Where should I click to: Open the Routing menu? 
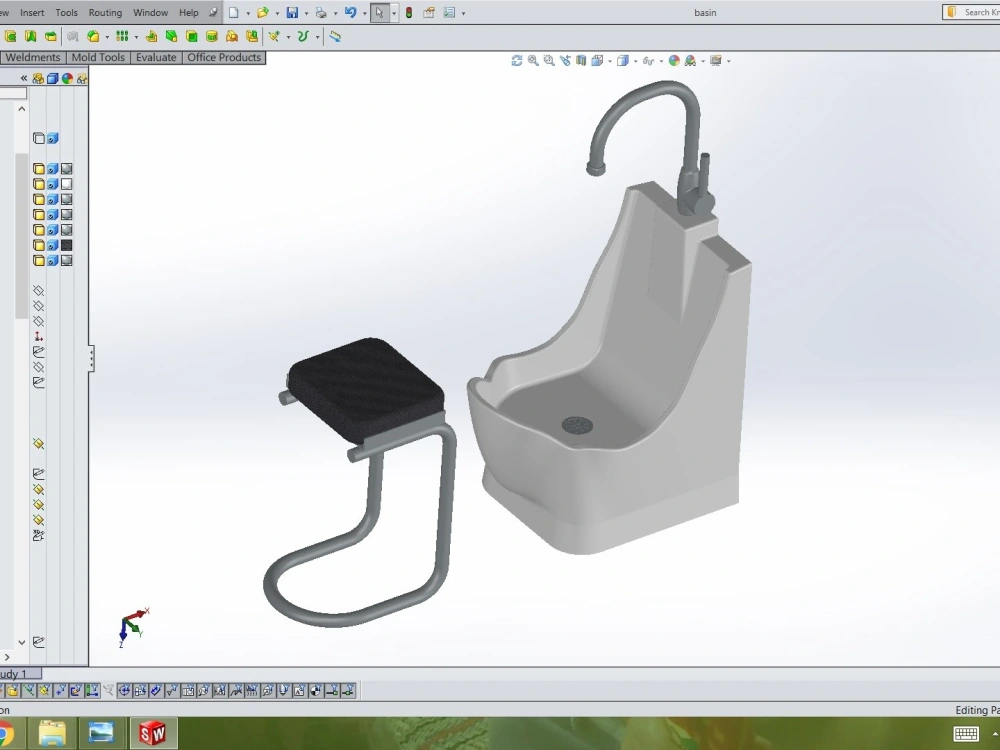coord(105,13)
